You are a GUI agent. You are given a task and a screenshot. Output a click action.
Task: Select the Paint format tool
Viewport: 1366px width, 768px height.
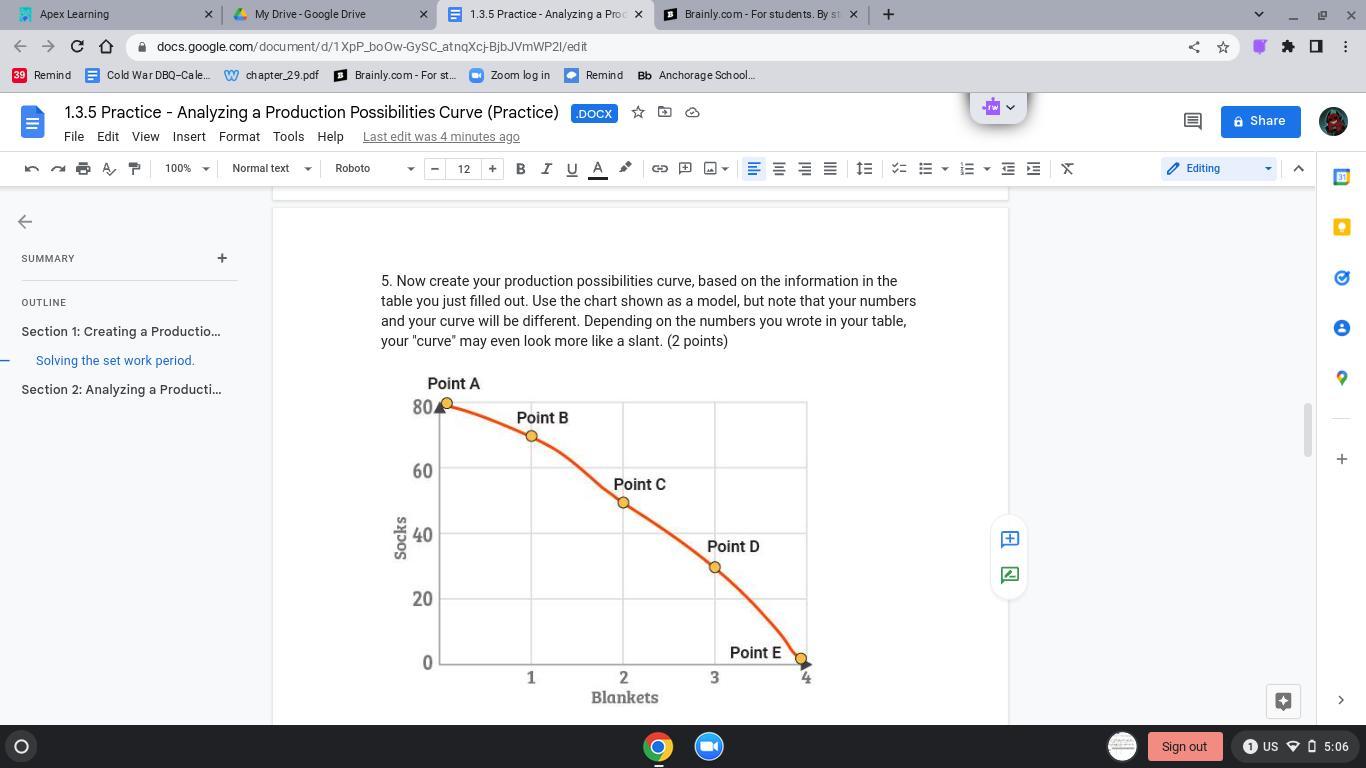coord(134,169)
